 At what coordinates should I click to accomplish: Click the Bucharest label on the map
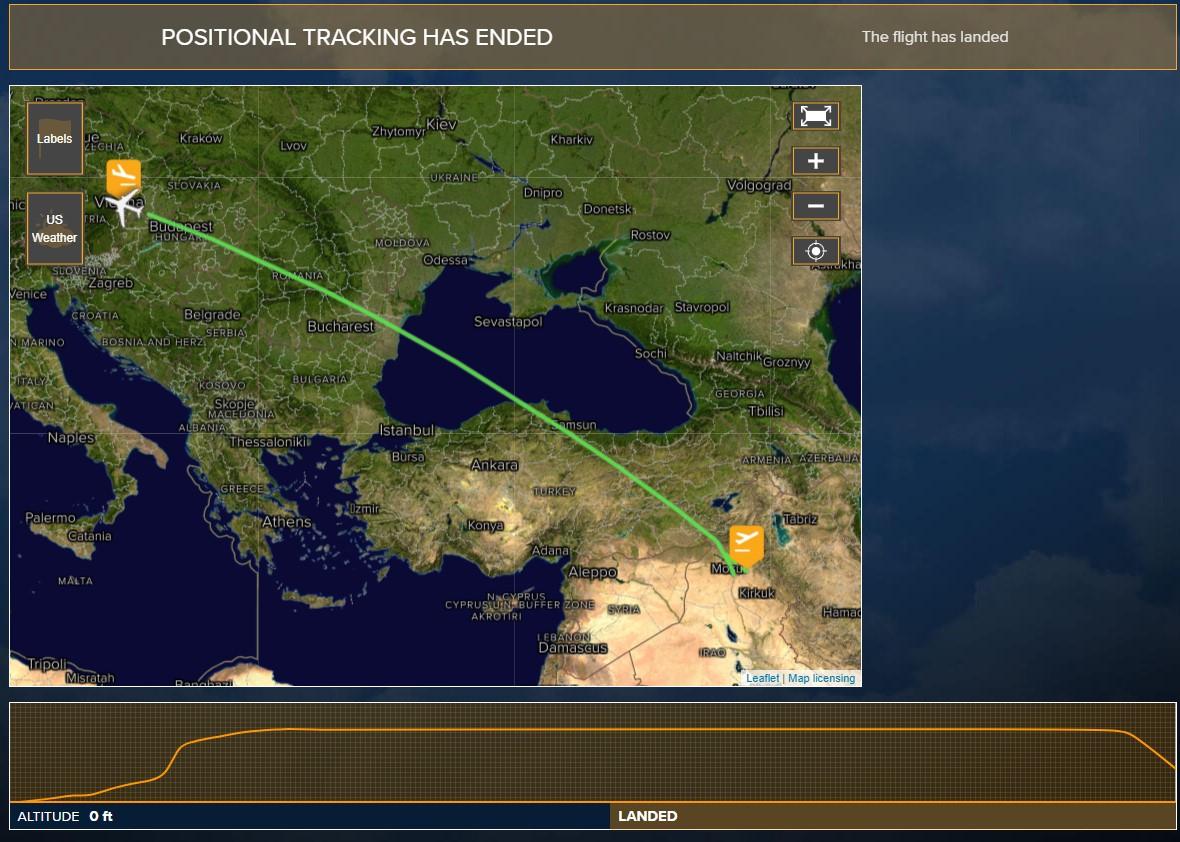point(340,326)
